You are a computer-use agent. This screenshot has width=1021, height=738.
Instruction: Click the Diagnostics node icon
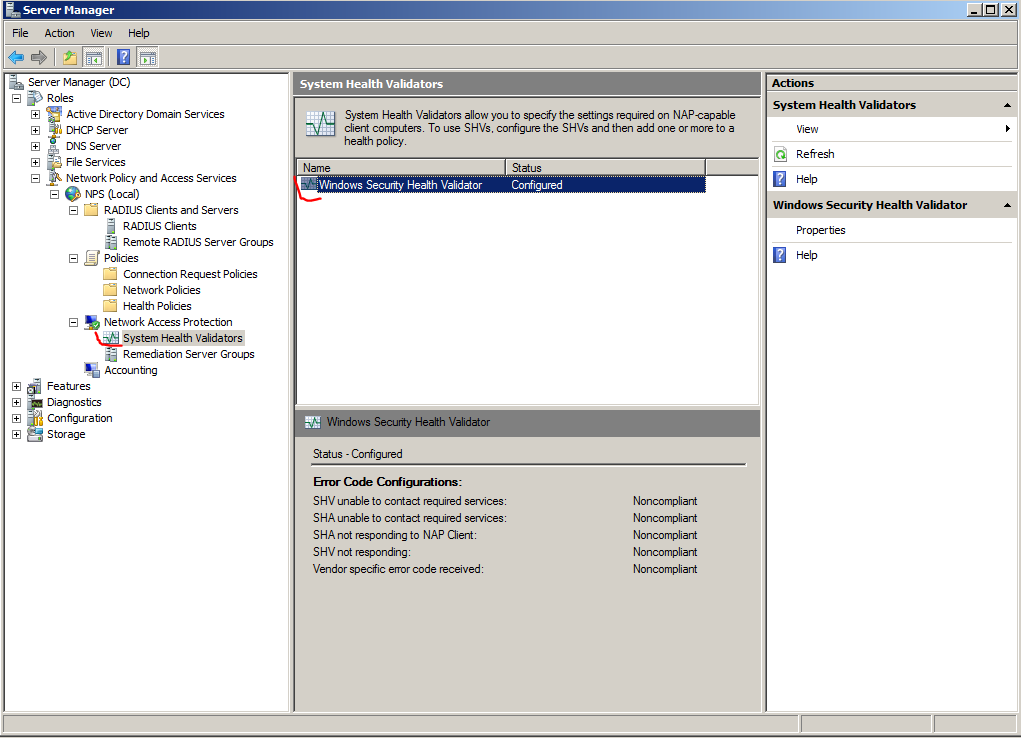click(x=35, y=402)
